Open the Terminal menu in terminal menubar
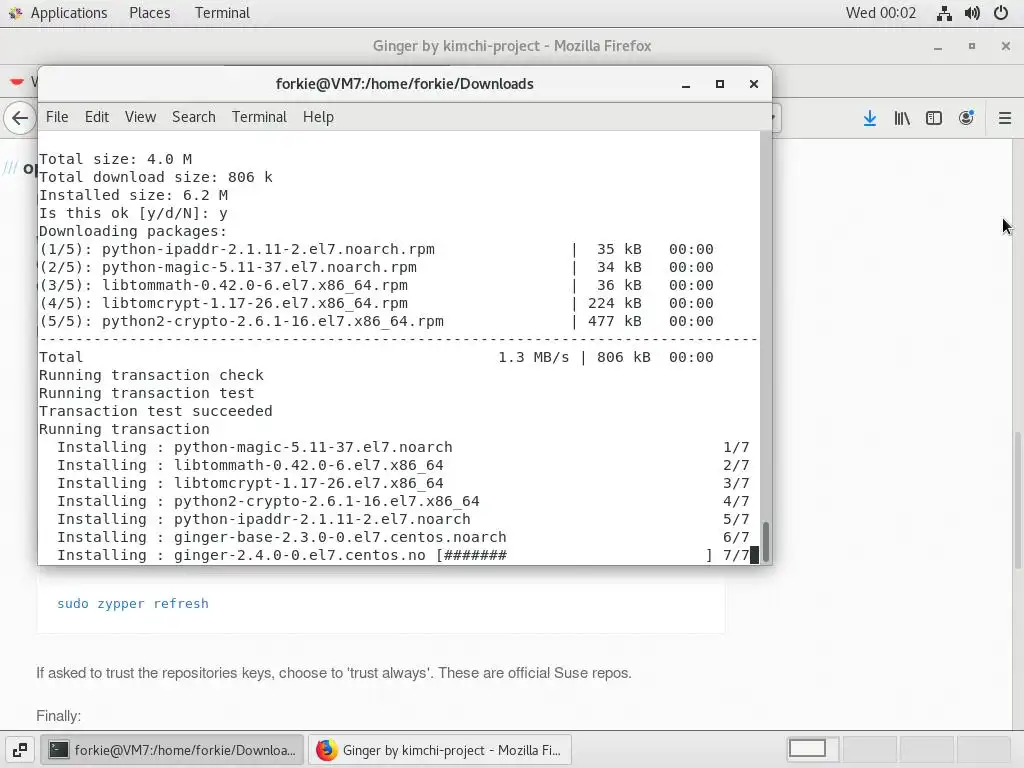Screen dimensions: 1024x768 click(x=259, y=117)
